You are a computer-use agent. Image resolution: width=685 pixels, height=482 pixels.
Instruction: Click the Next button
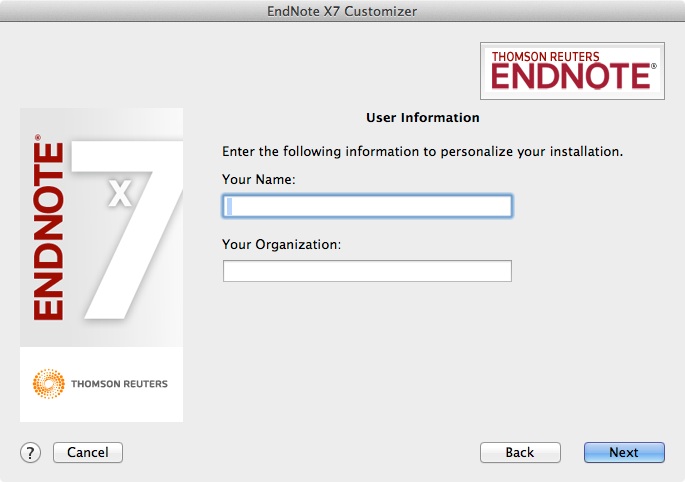click(624, 452)
